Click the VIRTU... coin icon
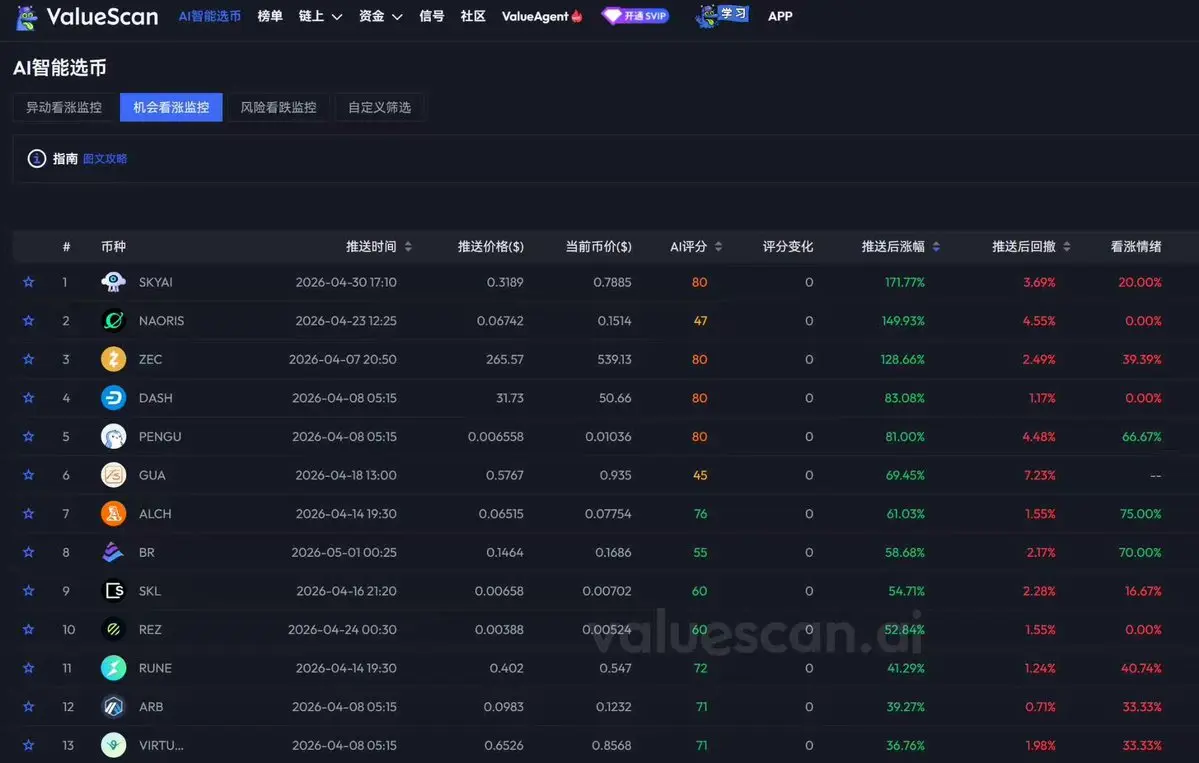Viewport: 1199px width, 763px height. tap(113, 745)
